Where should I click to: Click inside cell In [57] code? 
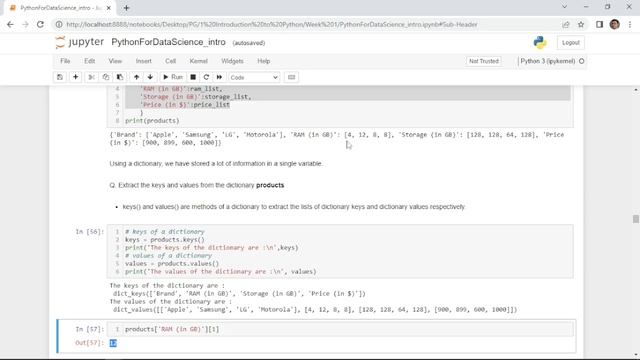click(x=341, y=329)
